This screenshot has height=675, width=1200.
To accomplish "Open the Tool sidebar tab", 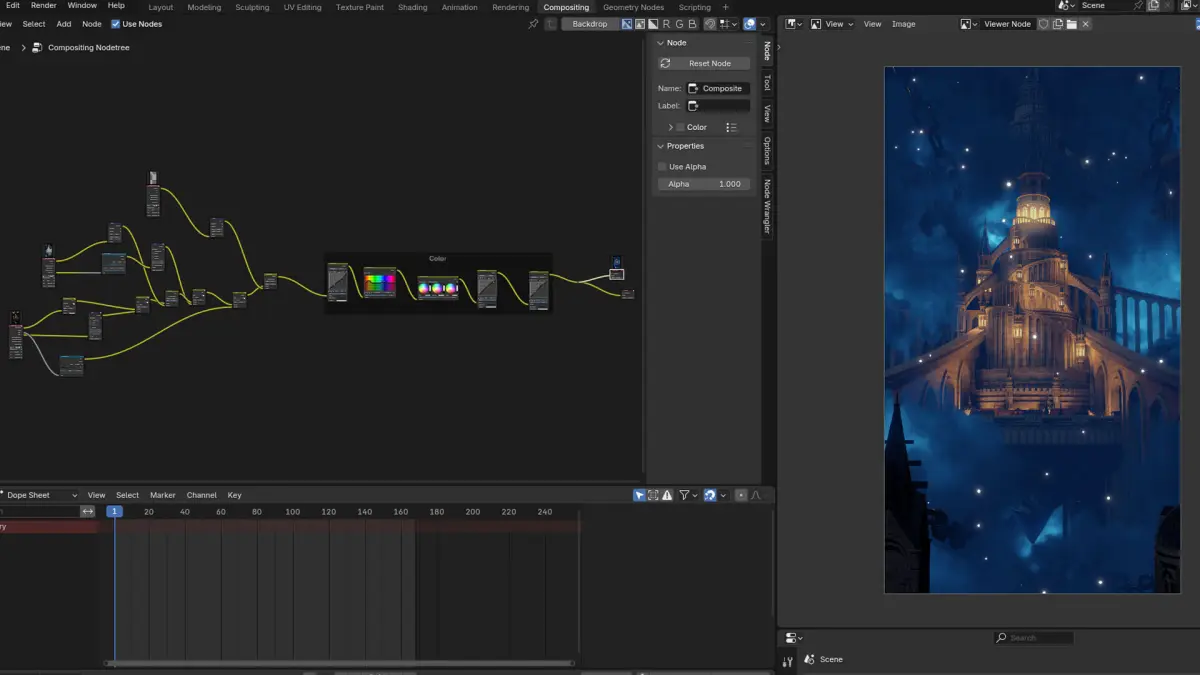I will pyautogui.click(x=767, y=83).
